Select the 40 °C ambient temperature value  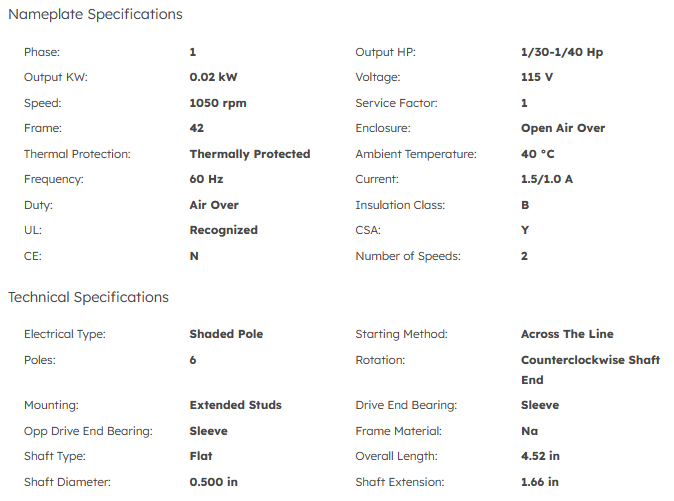538,154
